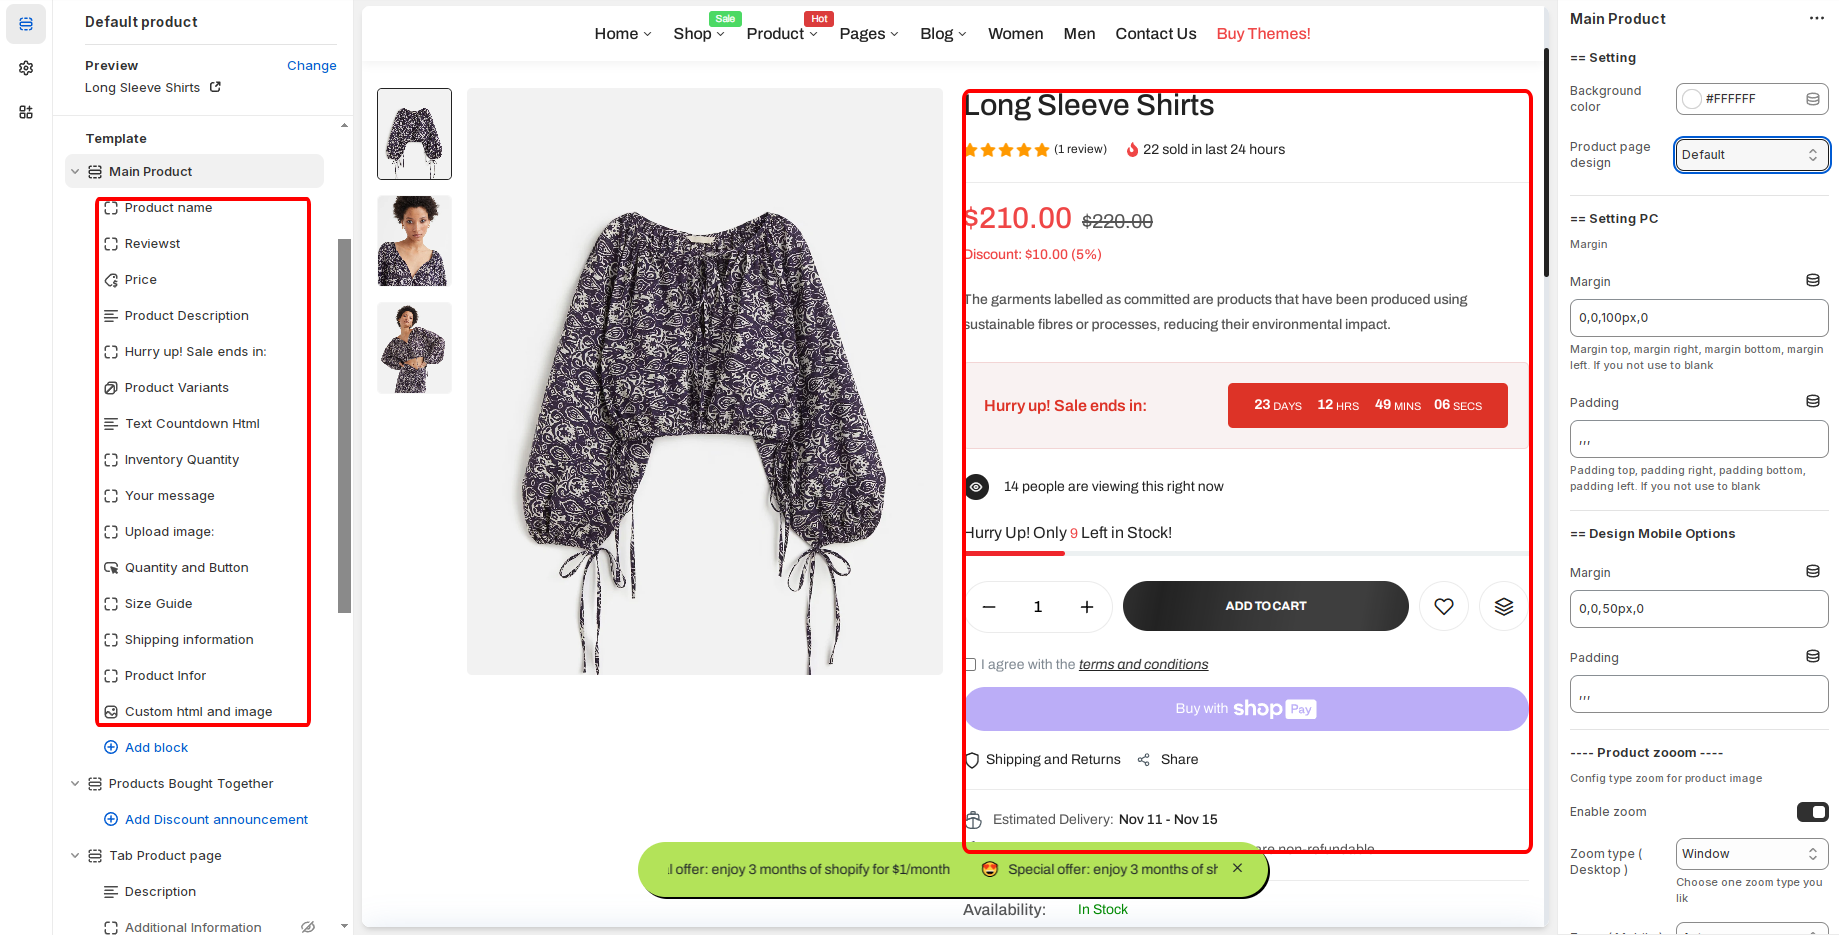Open Long Sleeve Shirts preview external link icon
Image resolution: width=1839 pixels, height=935 pixels.
tap(215, 87)
